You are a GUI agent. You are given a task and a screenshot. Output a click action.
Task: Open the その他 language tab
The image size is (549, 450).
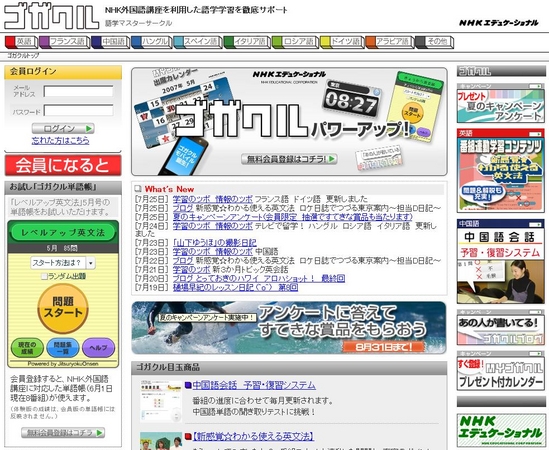click(434, 42)
